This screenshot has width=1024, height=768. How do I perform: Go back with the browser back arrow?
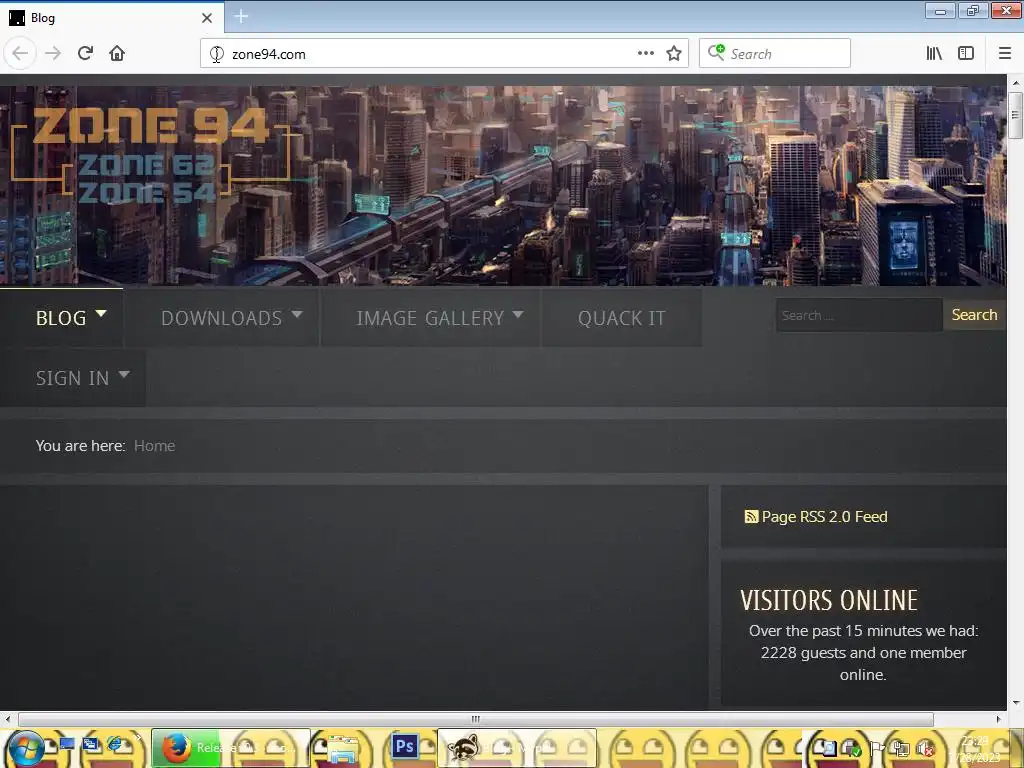tap(20, 53)
